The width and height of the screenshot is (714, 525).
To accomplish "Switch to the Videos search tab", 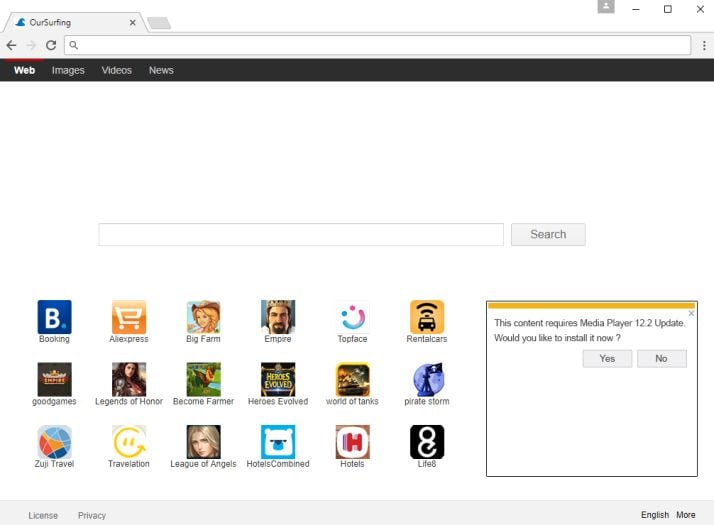I will coord(117,70).
